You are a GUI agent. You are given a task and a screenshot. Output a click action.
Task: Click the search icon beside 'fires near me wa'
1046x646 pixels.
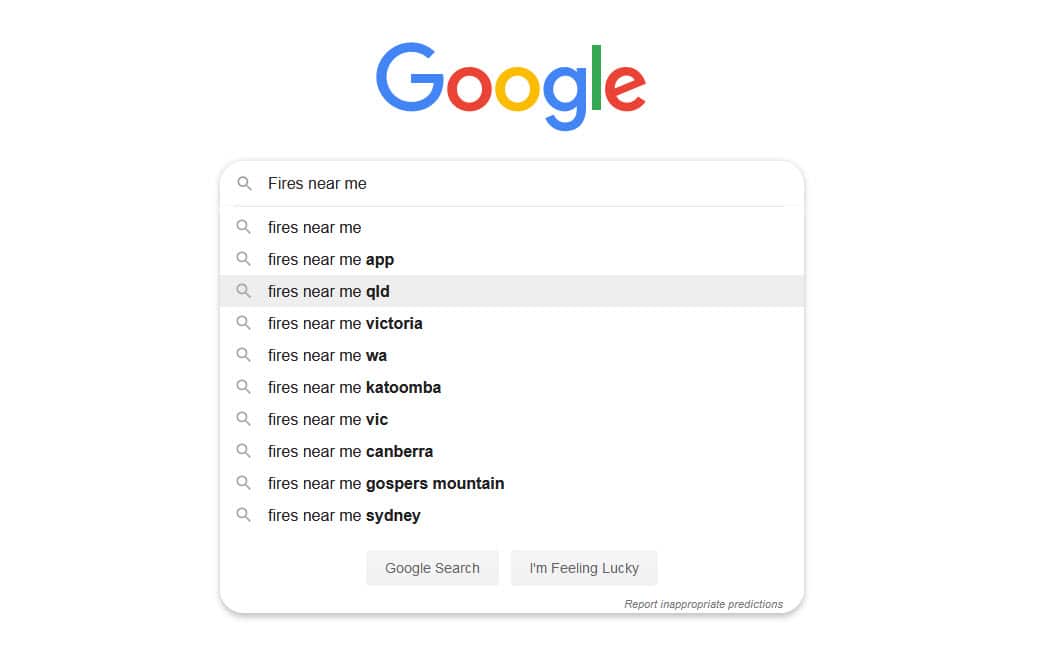click(x=244, y=355)
